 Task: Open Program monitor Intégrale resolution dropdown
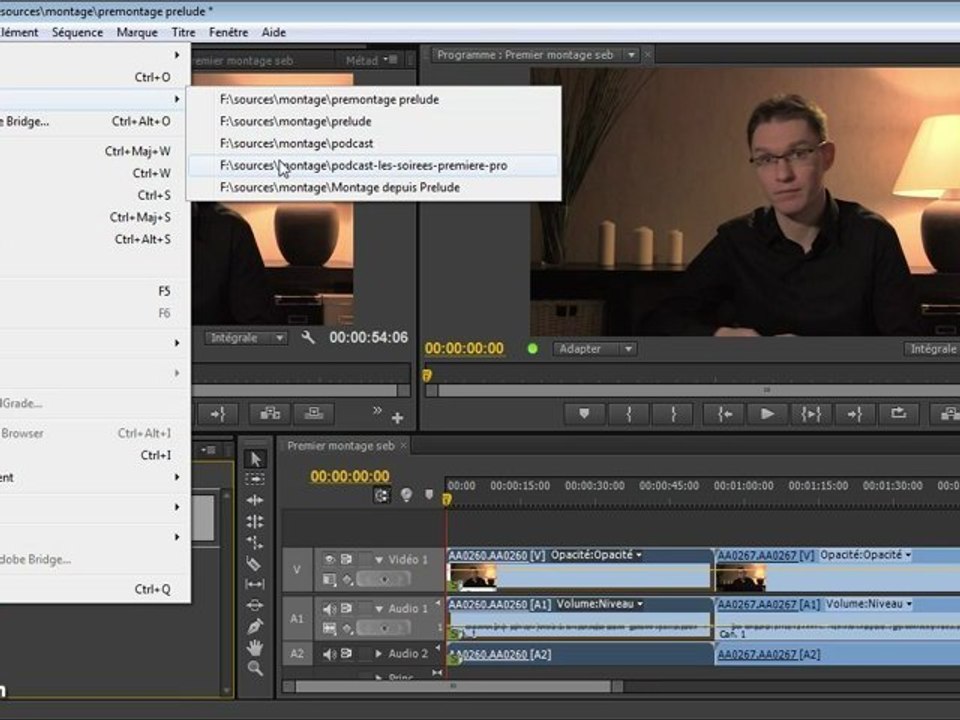point(932,349)
